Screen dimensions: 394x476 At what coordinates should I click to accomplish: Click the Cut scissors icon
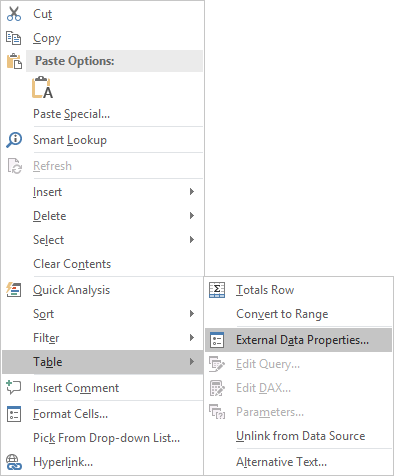point(14,14)
